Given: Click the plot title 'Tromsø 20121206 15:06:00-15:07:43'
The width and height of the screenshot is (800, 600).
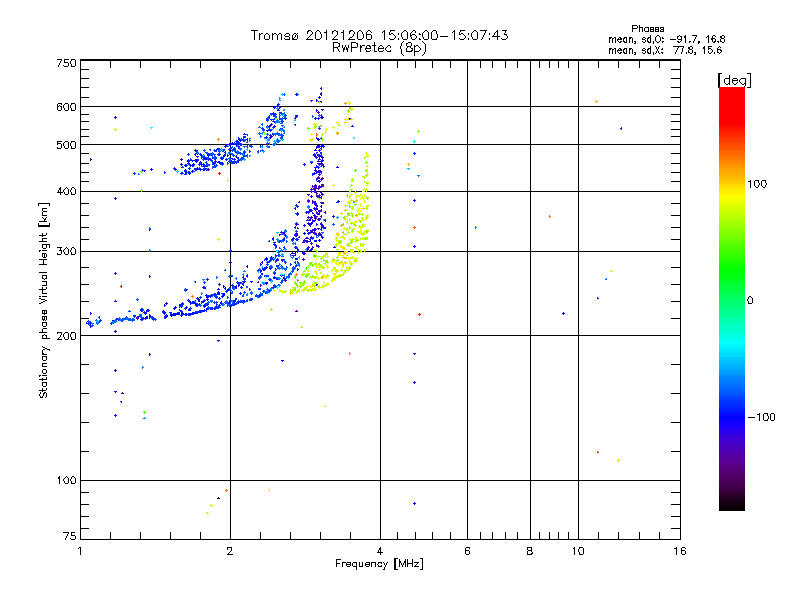Looking at the screenshot, I should click(379, 35).
